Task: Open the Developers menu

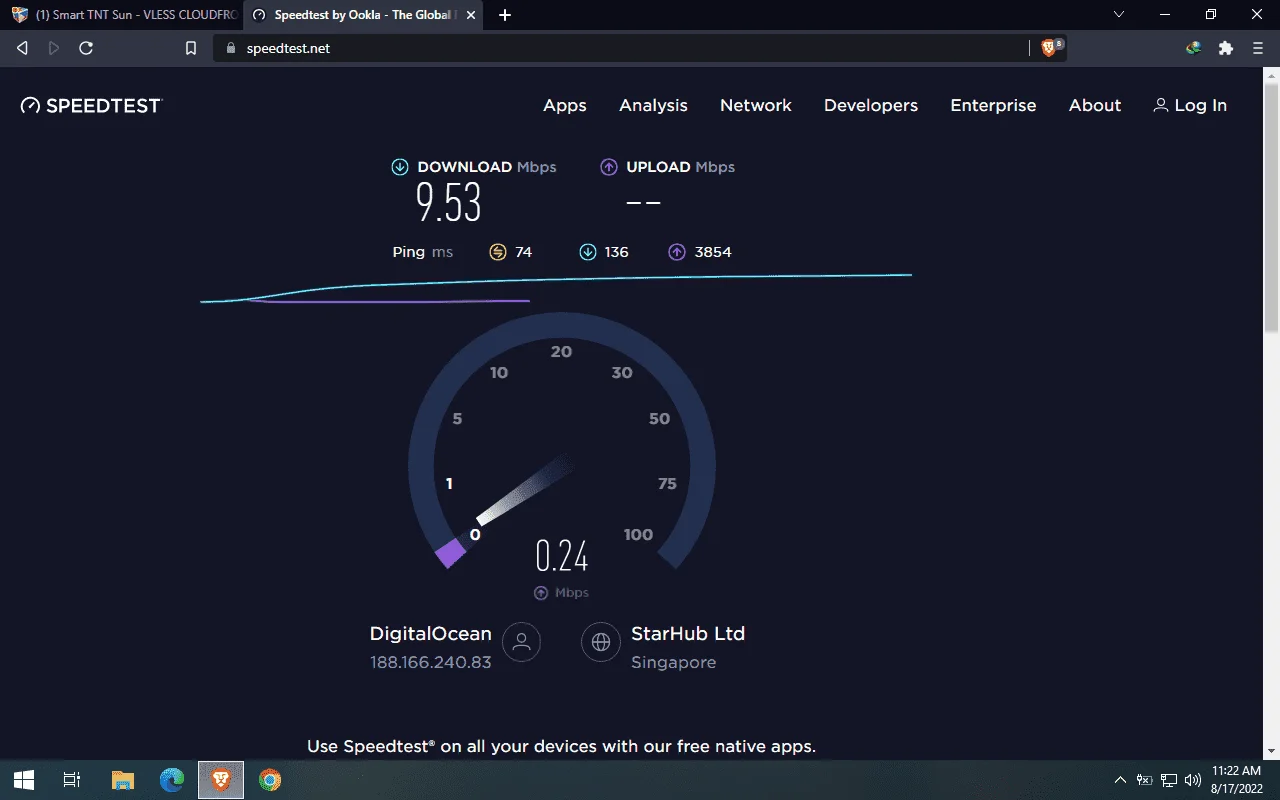Action: click(x=871, y=105)
